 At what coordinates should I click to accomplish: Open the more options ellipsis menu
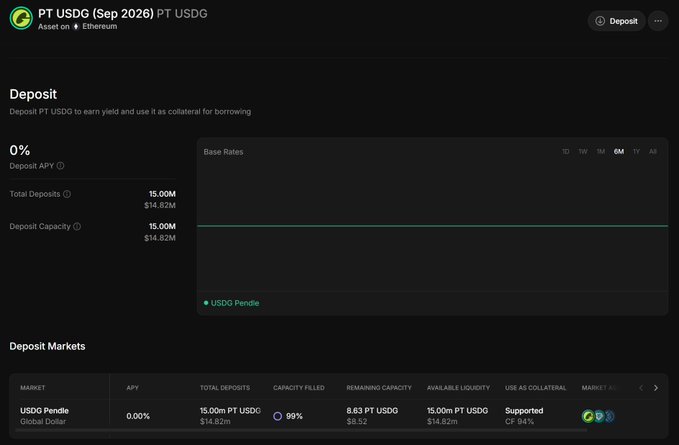pos(658,21)
